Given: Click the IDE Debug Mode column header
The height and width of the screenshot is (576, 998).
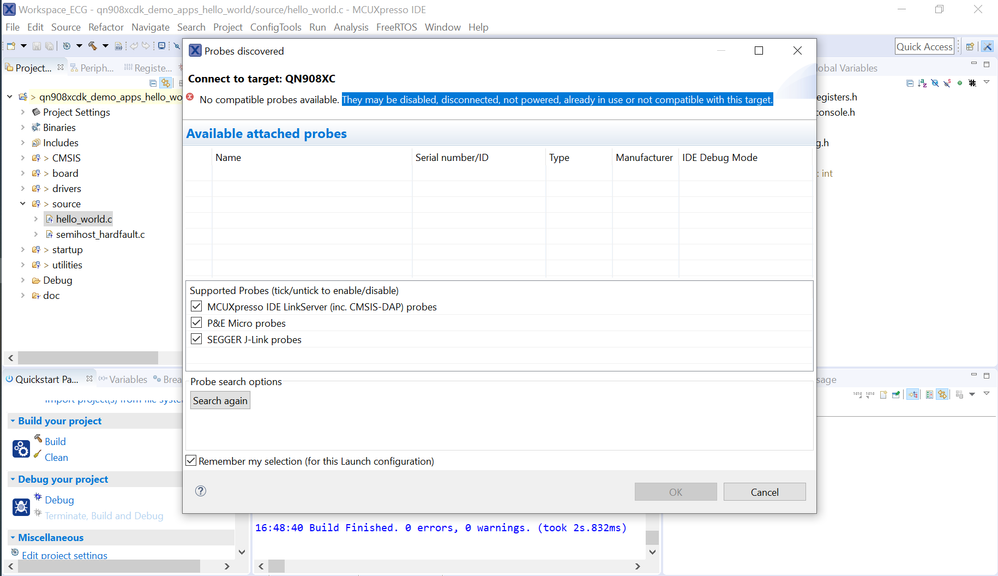Looking at the screenshot, I should [x=720, y=157].
